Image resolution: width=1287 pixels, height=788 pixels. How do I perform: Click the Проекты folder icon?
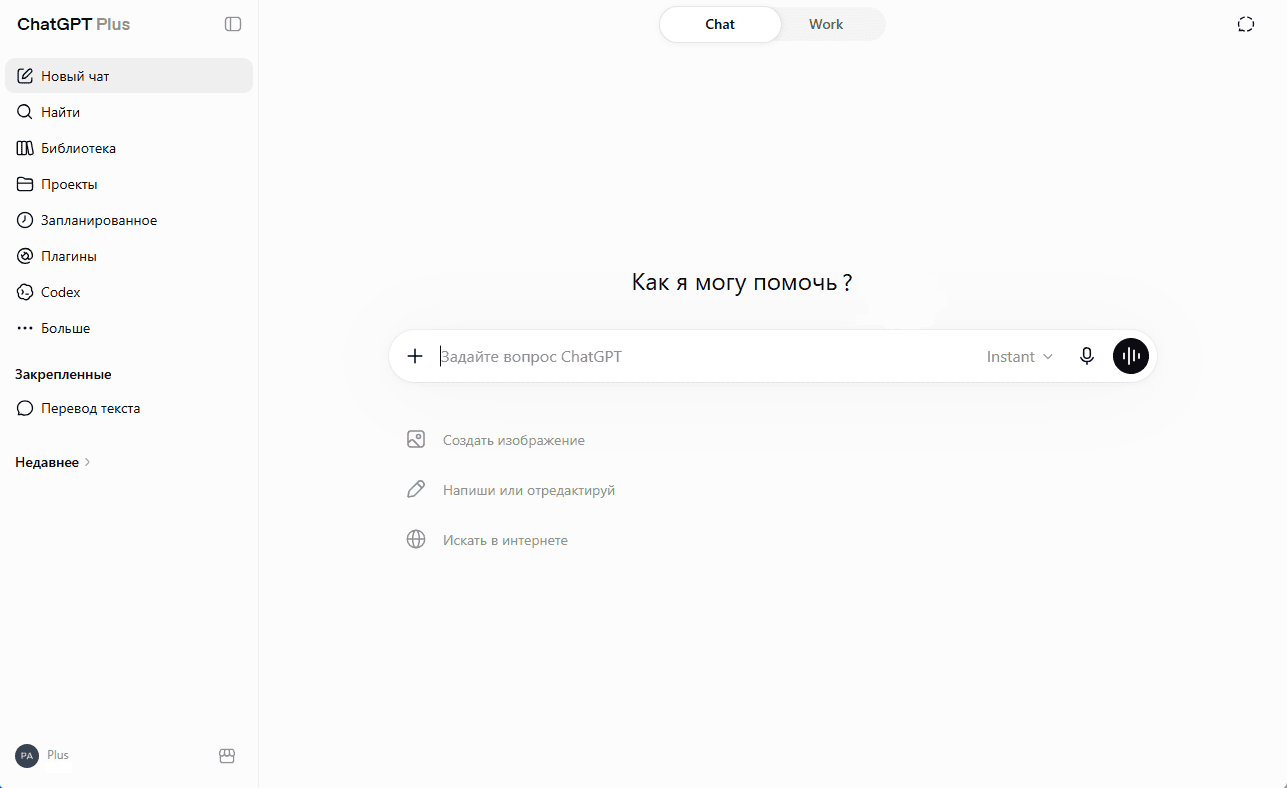tap(25, 184)
